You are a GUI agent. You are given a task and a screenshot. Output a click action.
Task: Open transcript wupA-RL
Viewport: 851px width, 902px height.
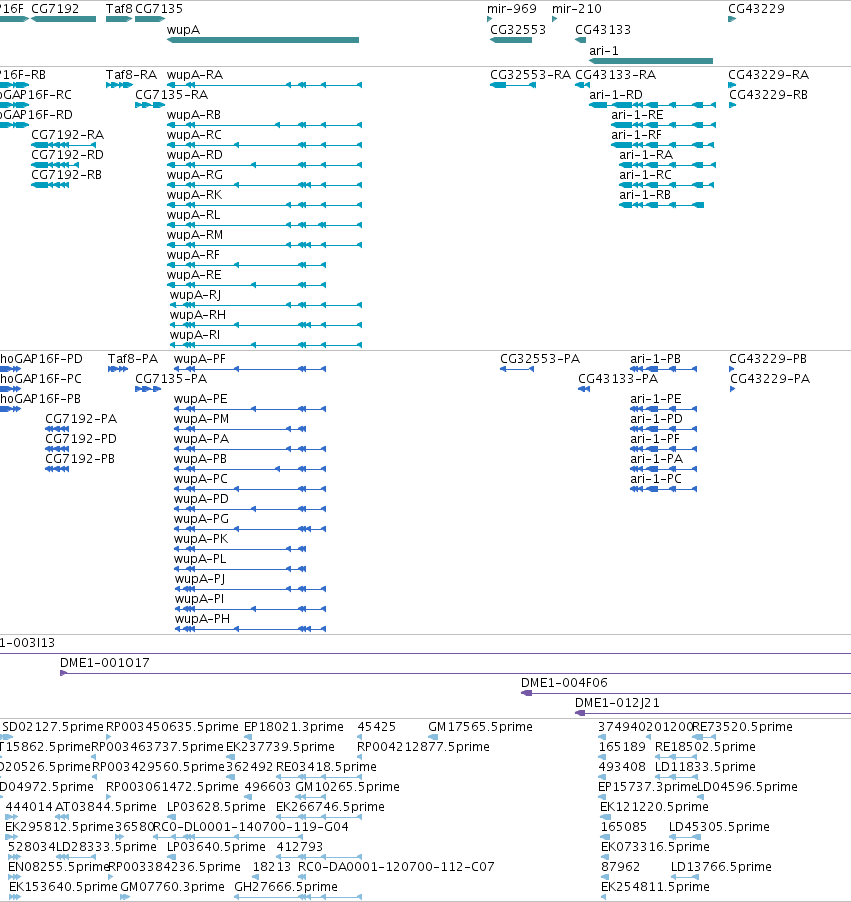[193, 215]
